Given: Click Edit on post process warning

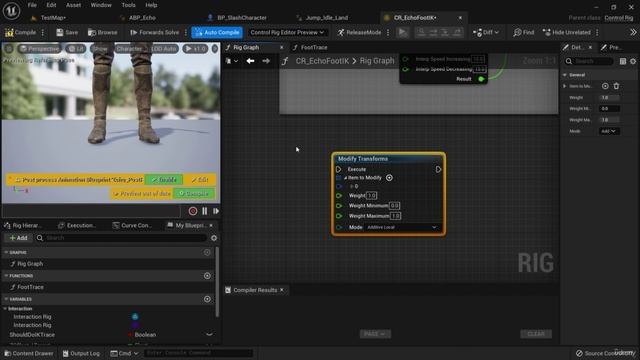Looking at the screenshot, I should tap(200, 180).
